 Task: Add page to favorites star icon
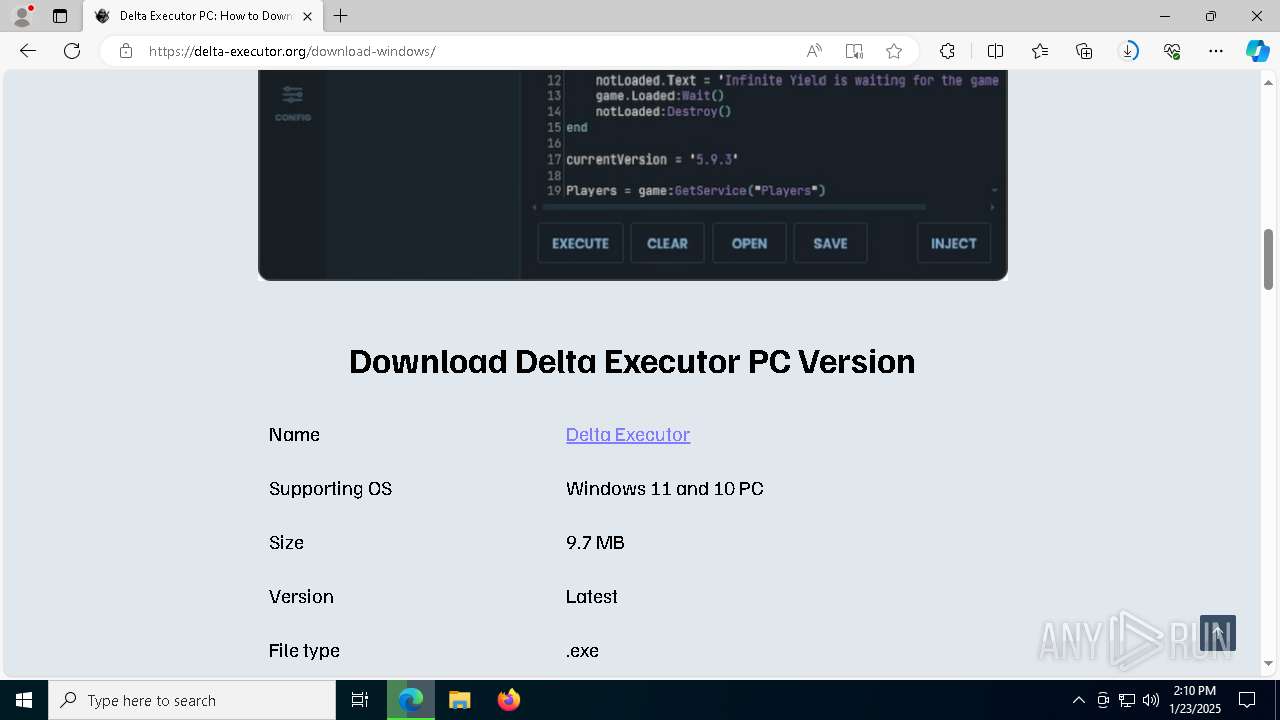894,51
